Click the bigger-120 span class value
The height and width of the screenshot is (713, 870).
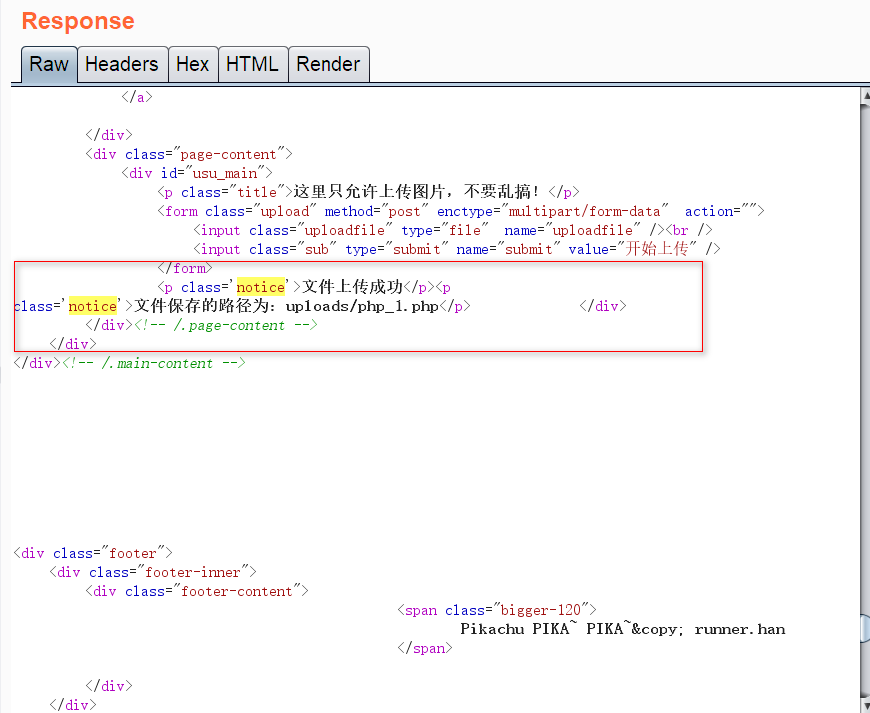(x=540, y=610)
